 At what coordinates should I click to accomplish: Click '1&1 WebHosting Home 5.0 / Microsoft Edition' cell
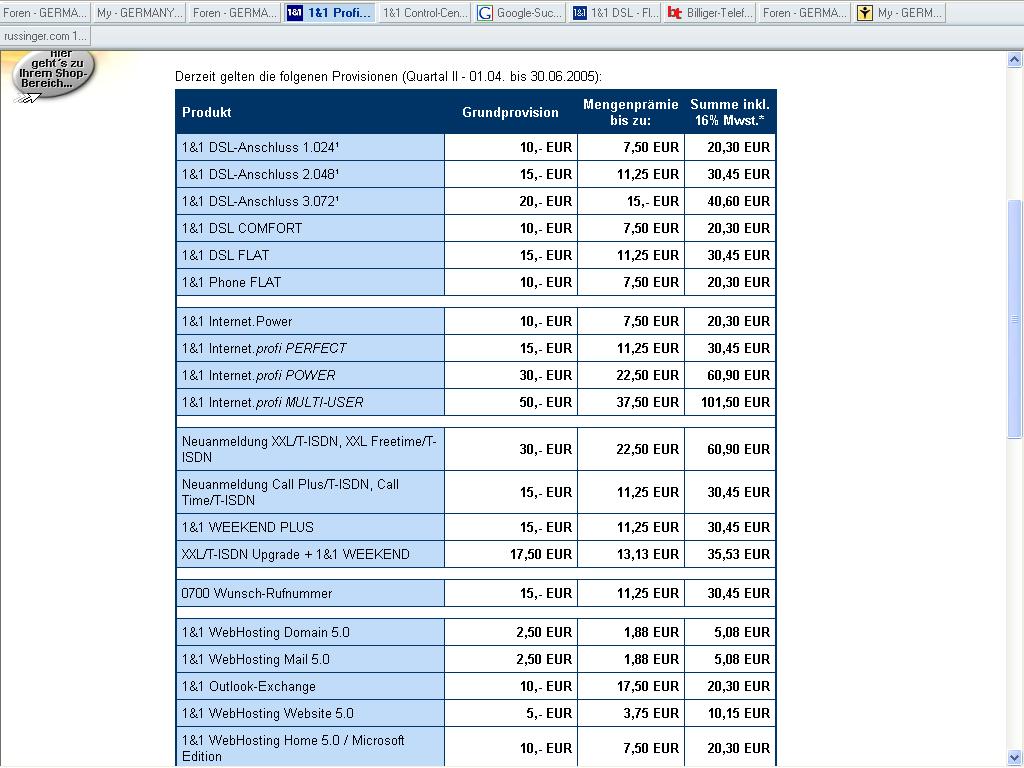310,748
